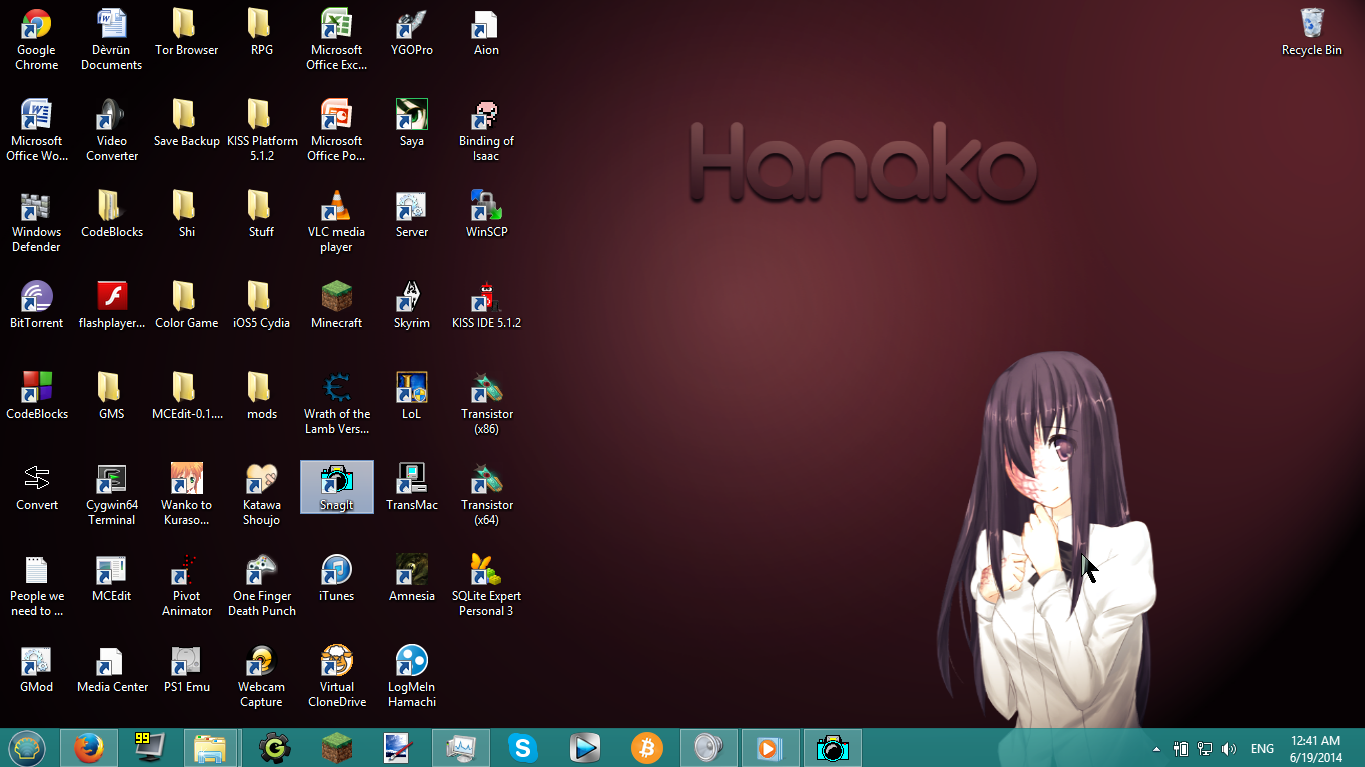Launch the Saya desktop shortcut

pos(412,124)
